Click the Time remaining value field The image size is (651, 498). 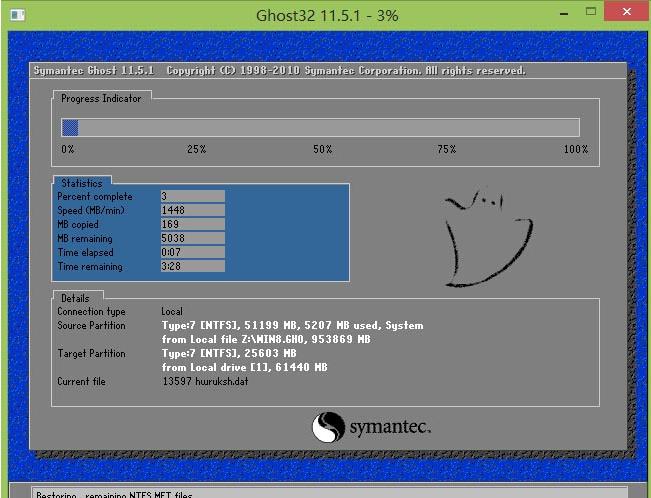pos(192,267)
